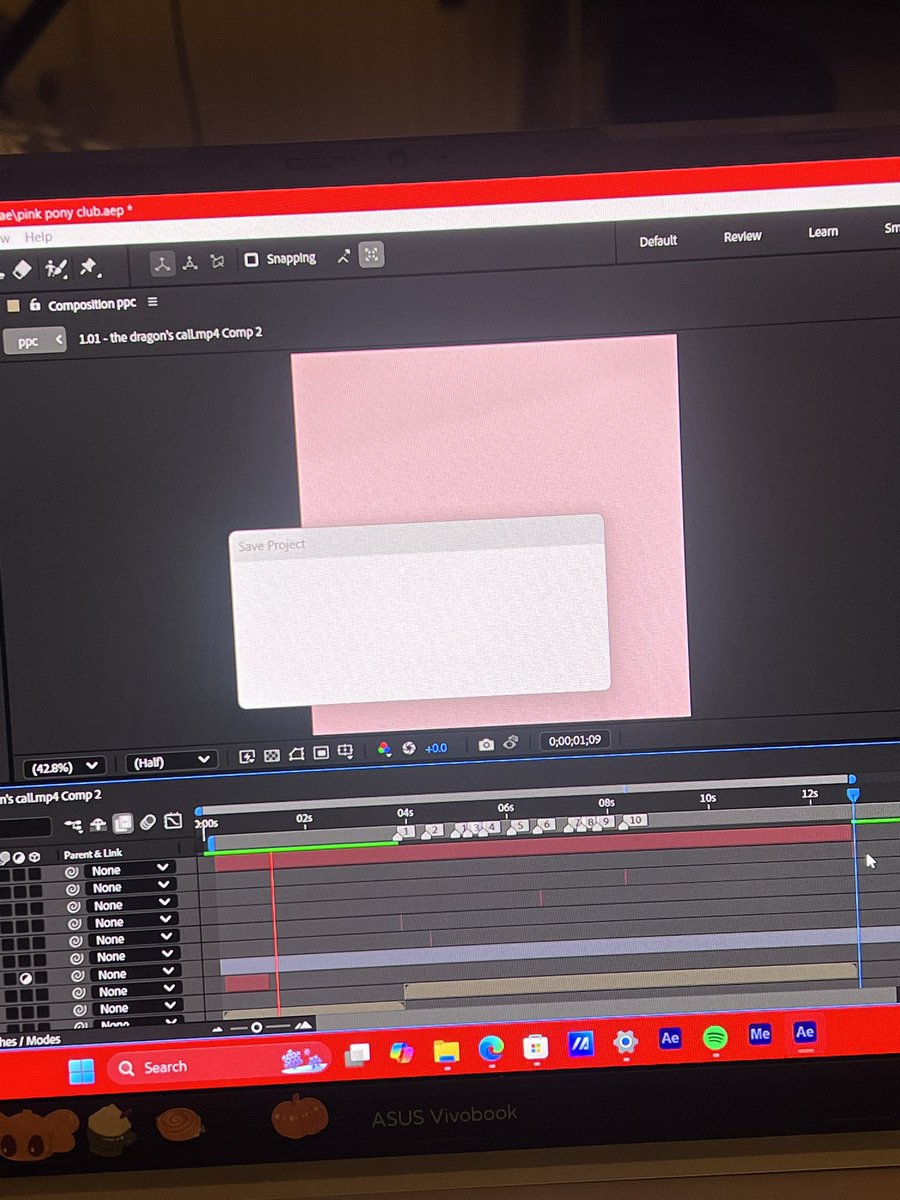Toggle the Region of Interest
The image size is (900, 1200).
[x=320, y=752]
